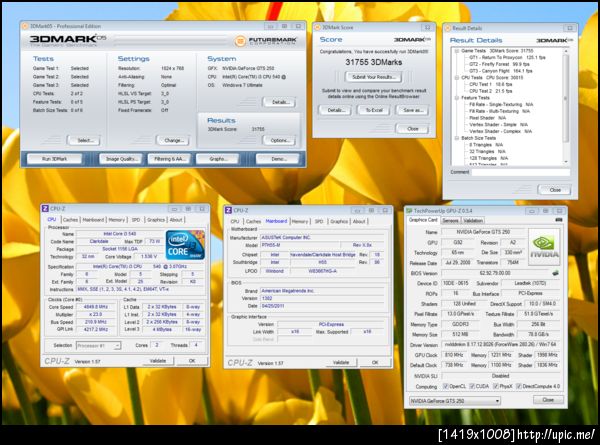
Task: Click the Run 3DMark button
Action: click(54, 158)
